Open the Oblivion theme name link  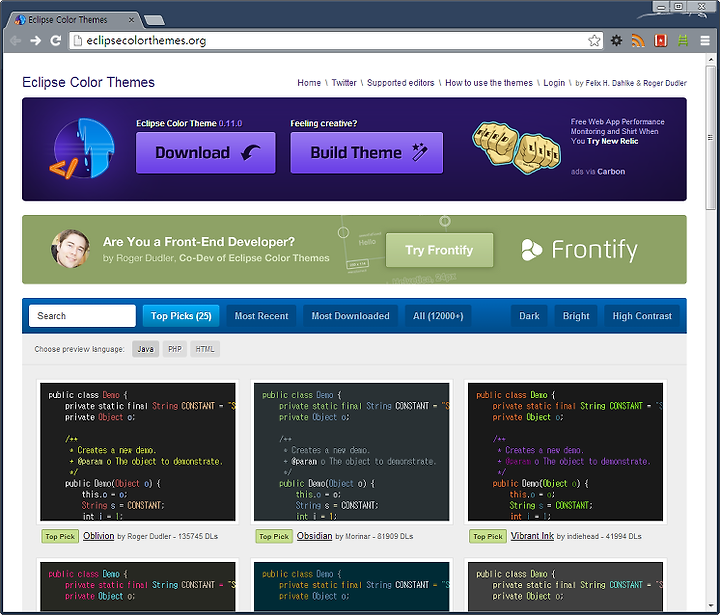98,536
